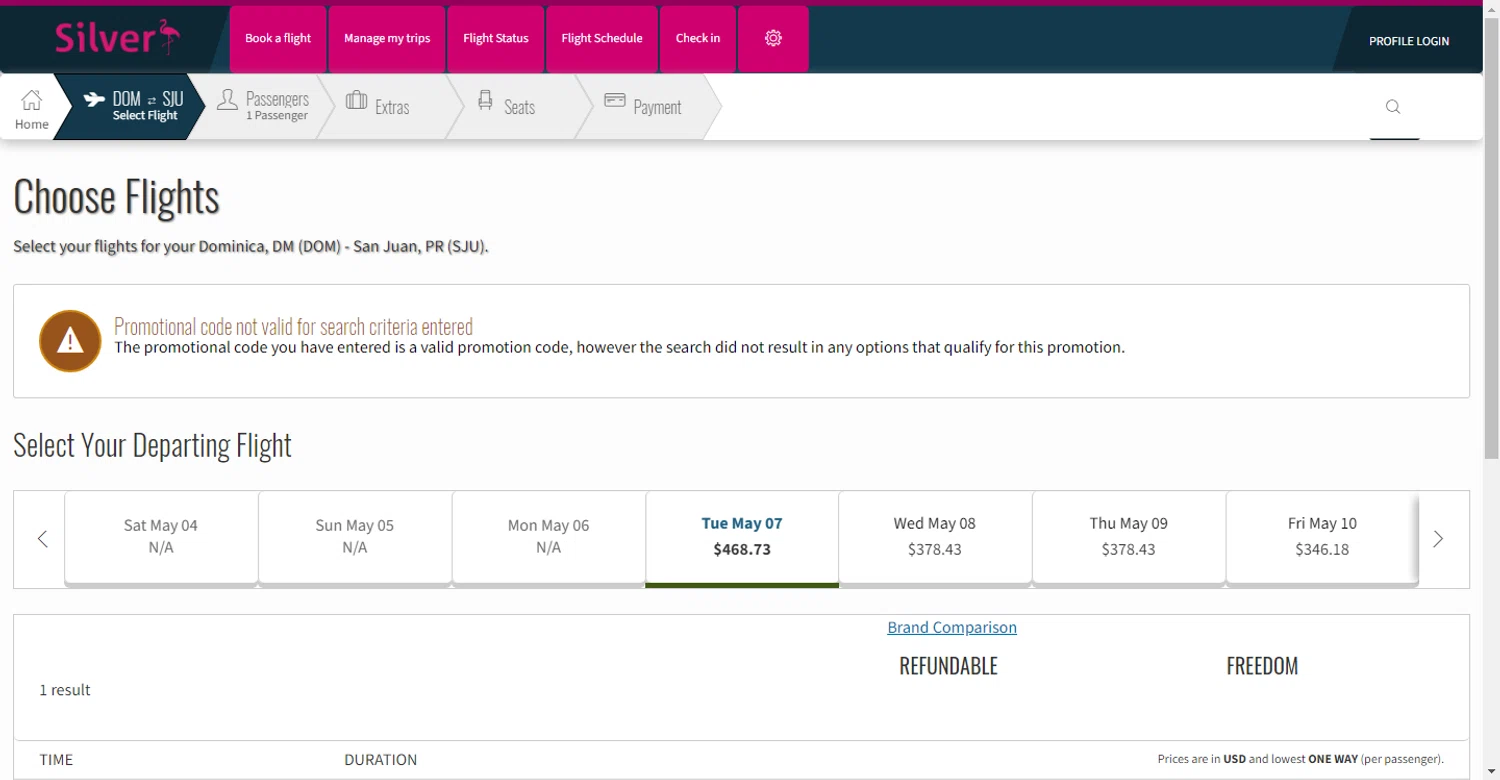Viewport: 1500px width, 780px height.
Task: Click the TIME column header
Action: point(56,759)
